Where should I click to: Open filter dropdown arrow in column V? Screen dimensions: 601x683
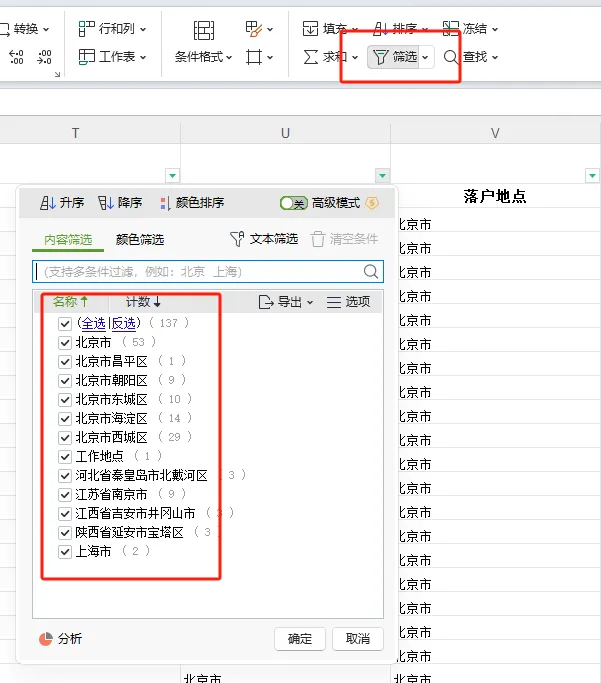(x=592, y=176)
